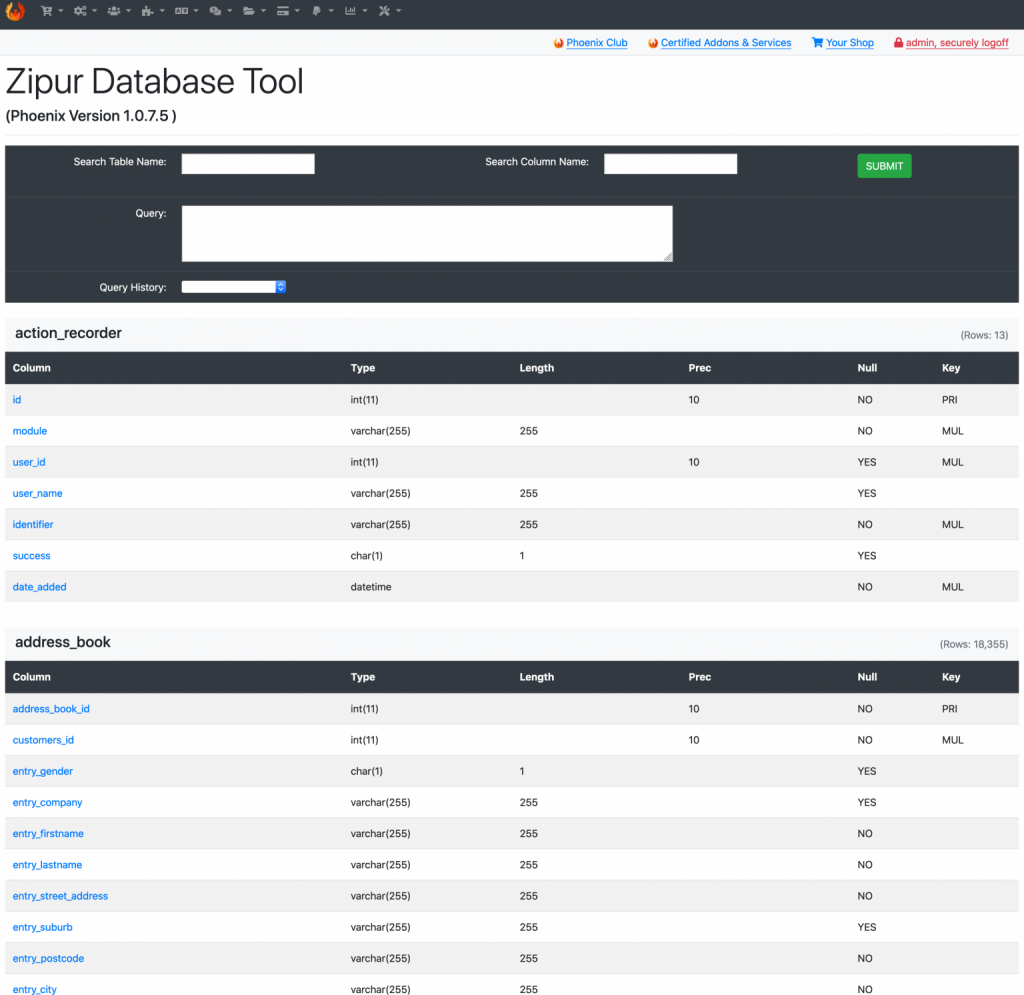
Task: Go to Your Shop link
Action: [x=849, y=42]
